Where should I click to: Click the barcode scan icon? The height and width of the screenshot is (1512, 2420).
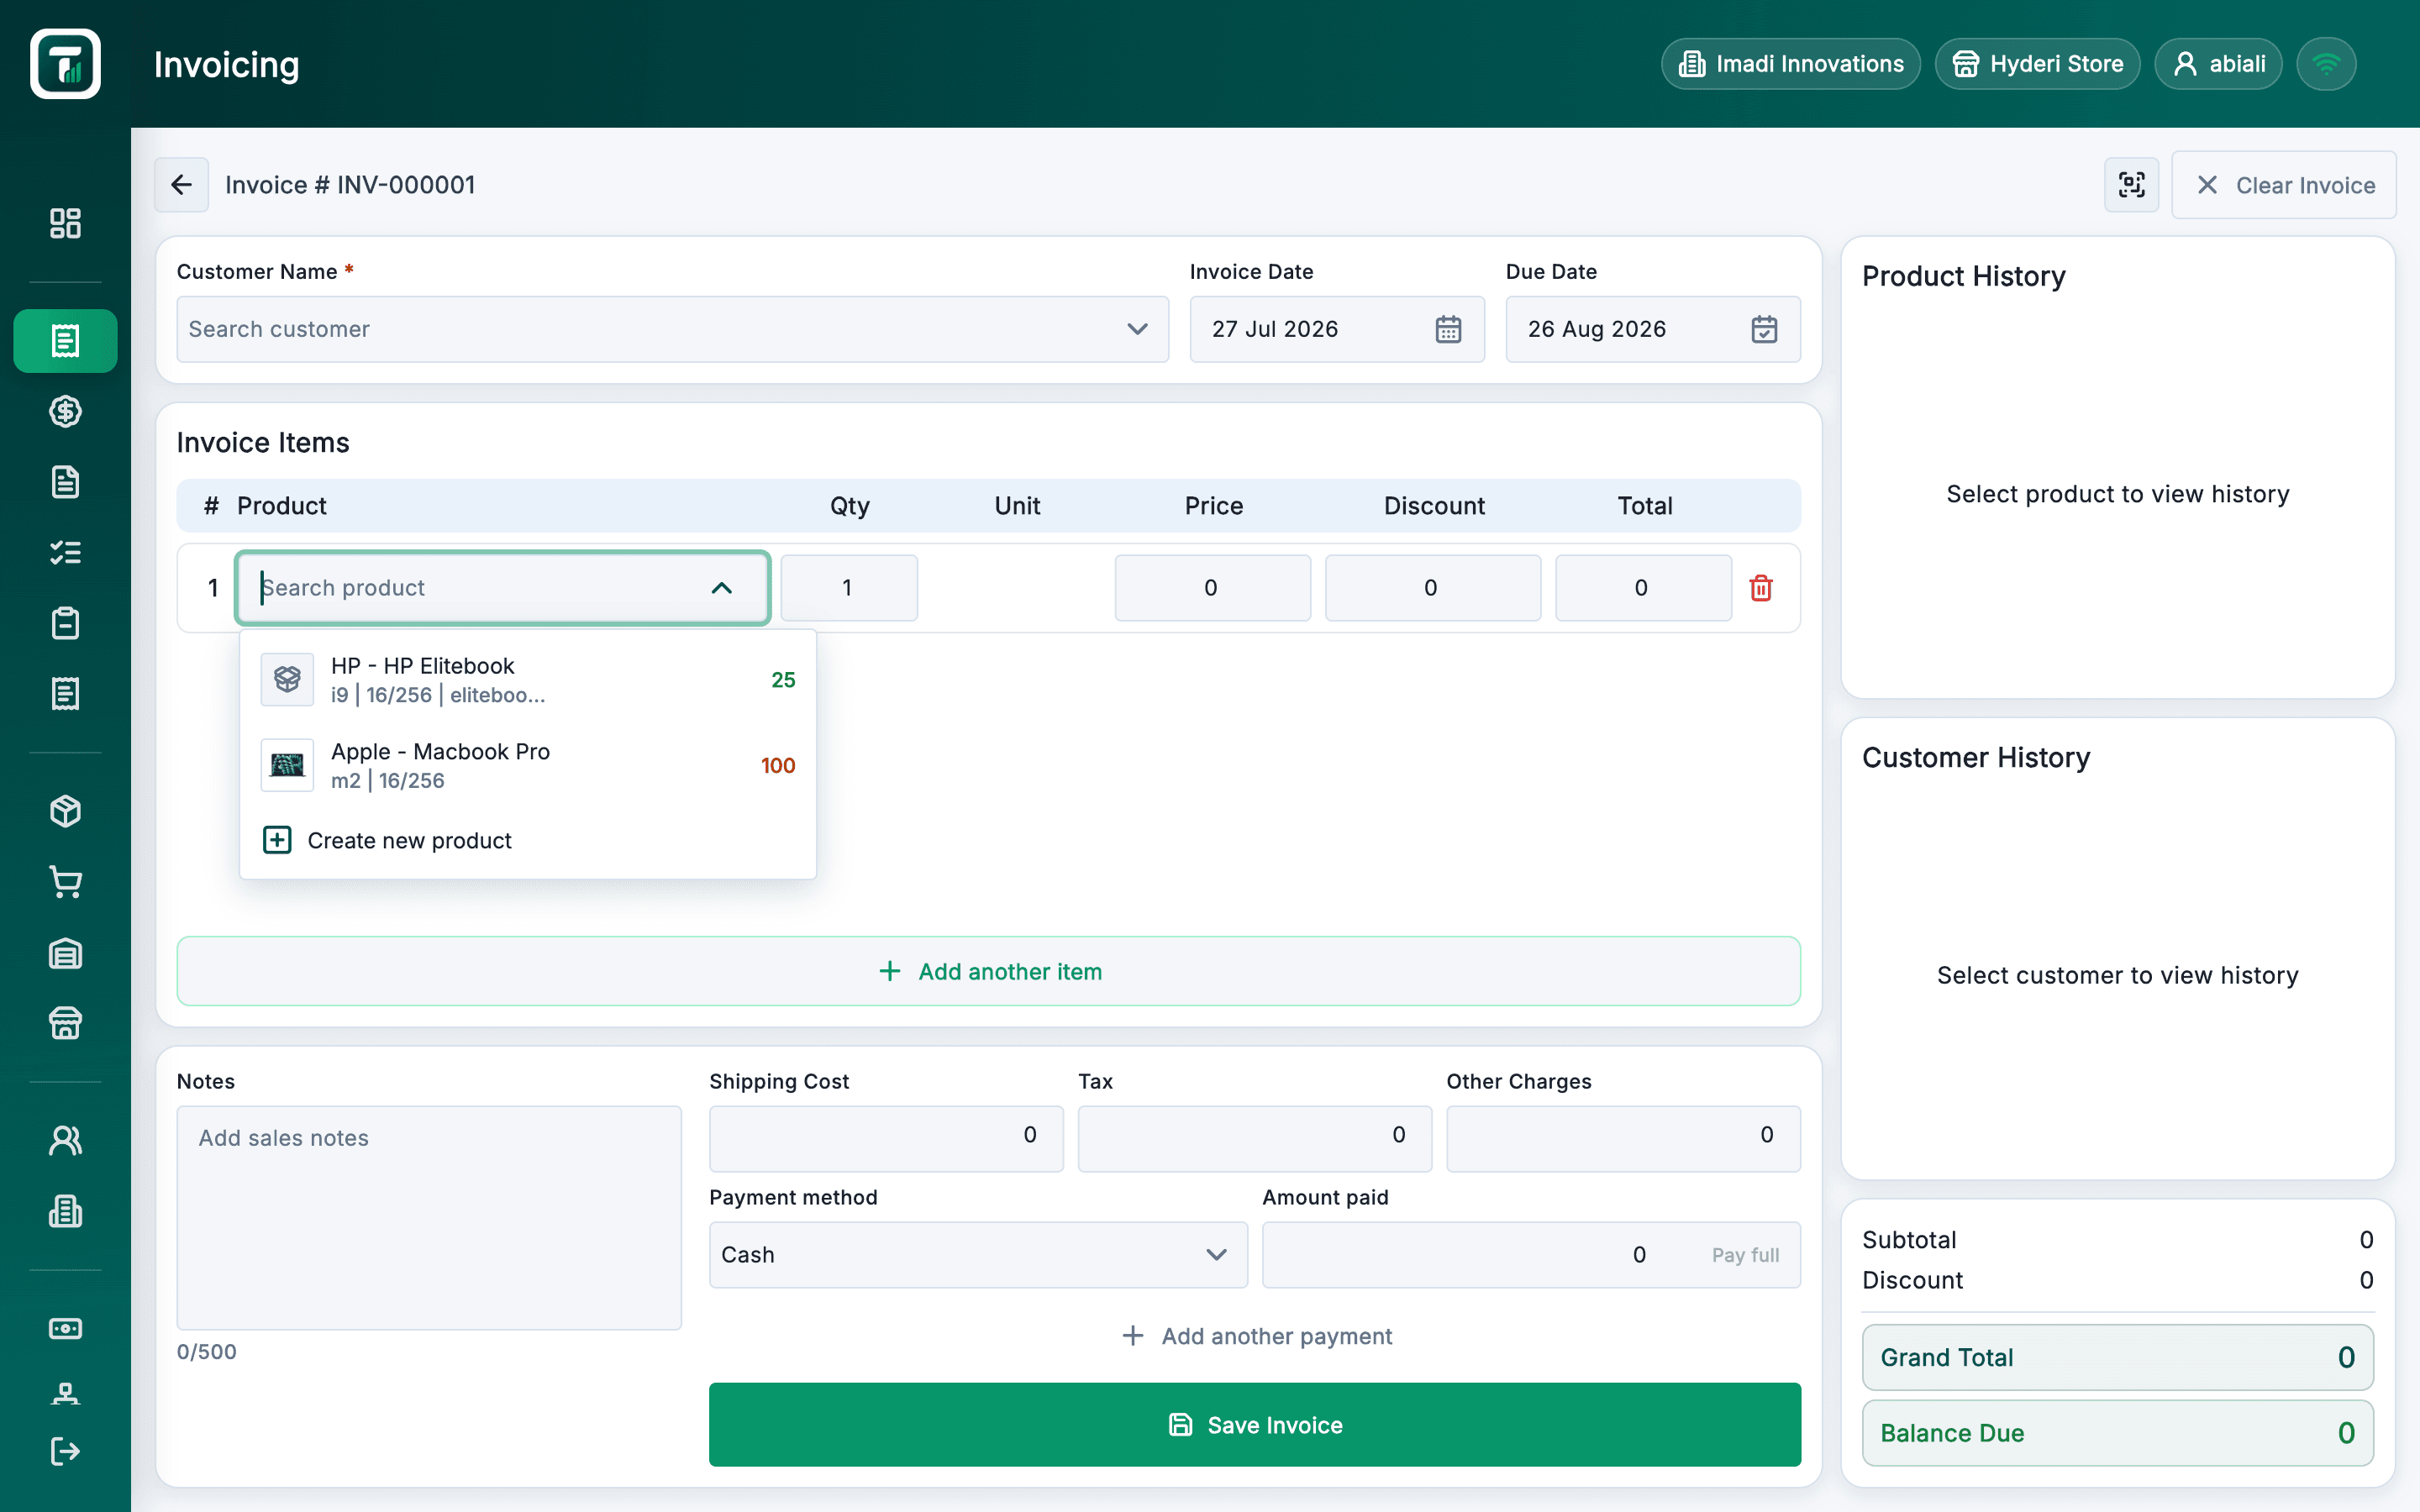click(2131, 185)
